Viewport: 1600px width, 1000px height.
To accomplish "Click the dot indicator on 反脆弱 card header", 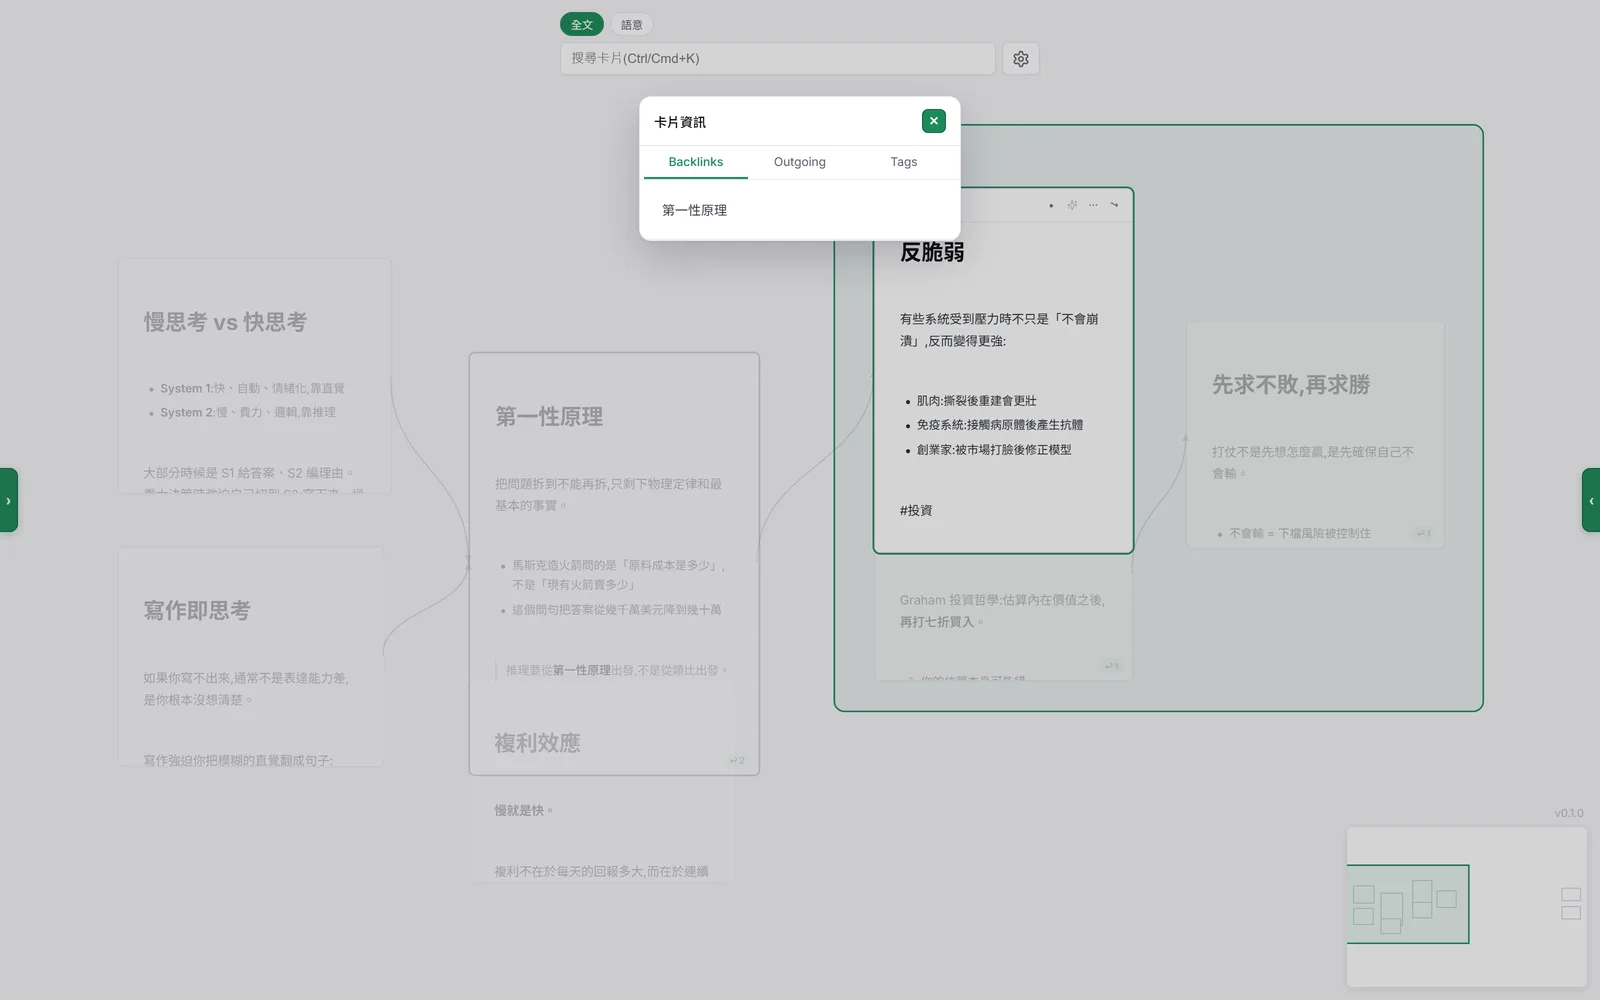I will [1051, 206].
